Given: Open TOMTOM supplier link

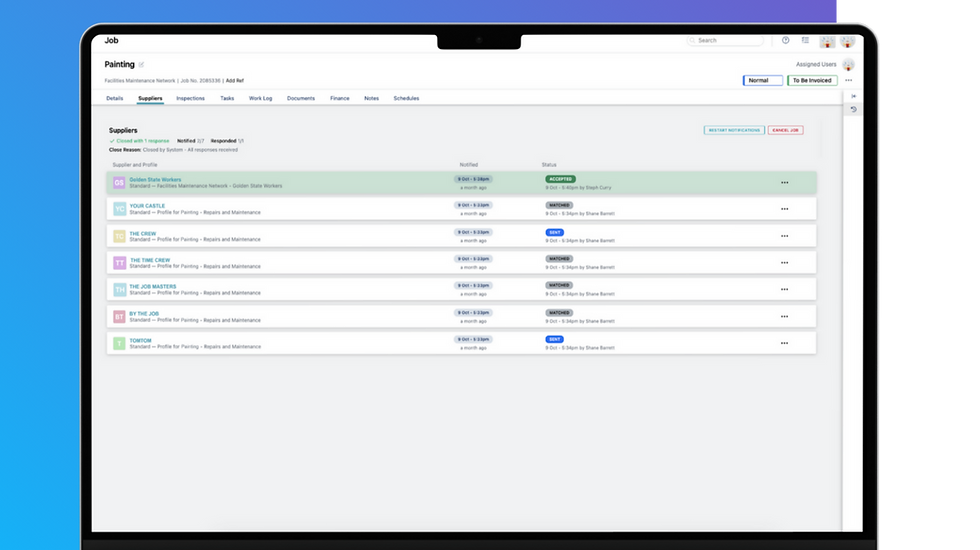Looking at the screenshot, I should [140, 340].
